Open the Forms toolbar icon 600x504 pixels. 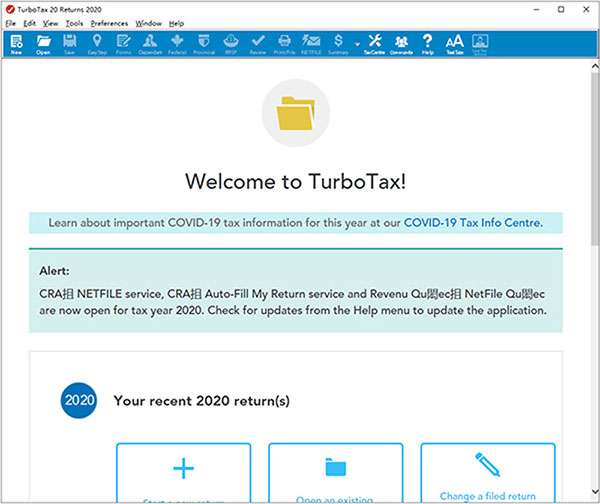click(123, 44)
